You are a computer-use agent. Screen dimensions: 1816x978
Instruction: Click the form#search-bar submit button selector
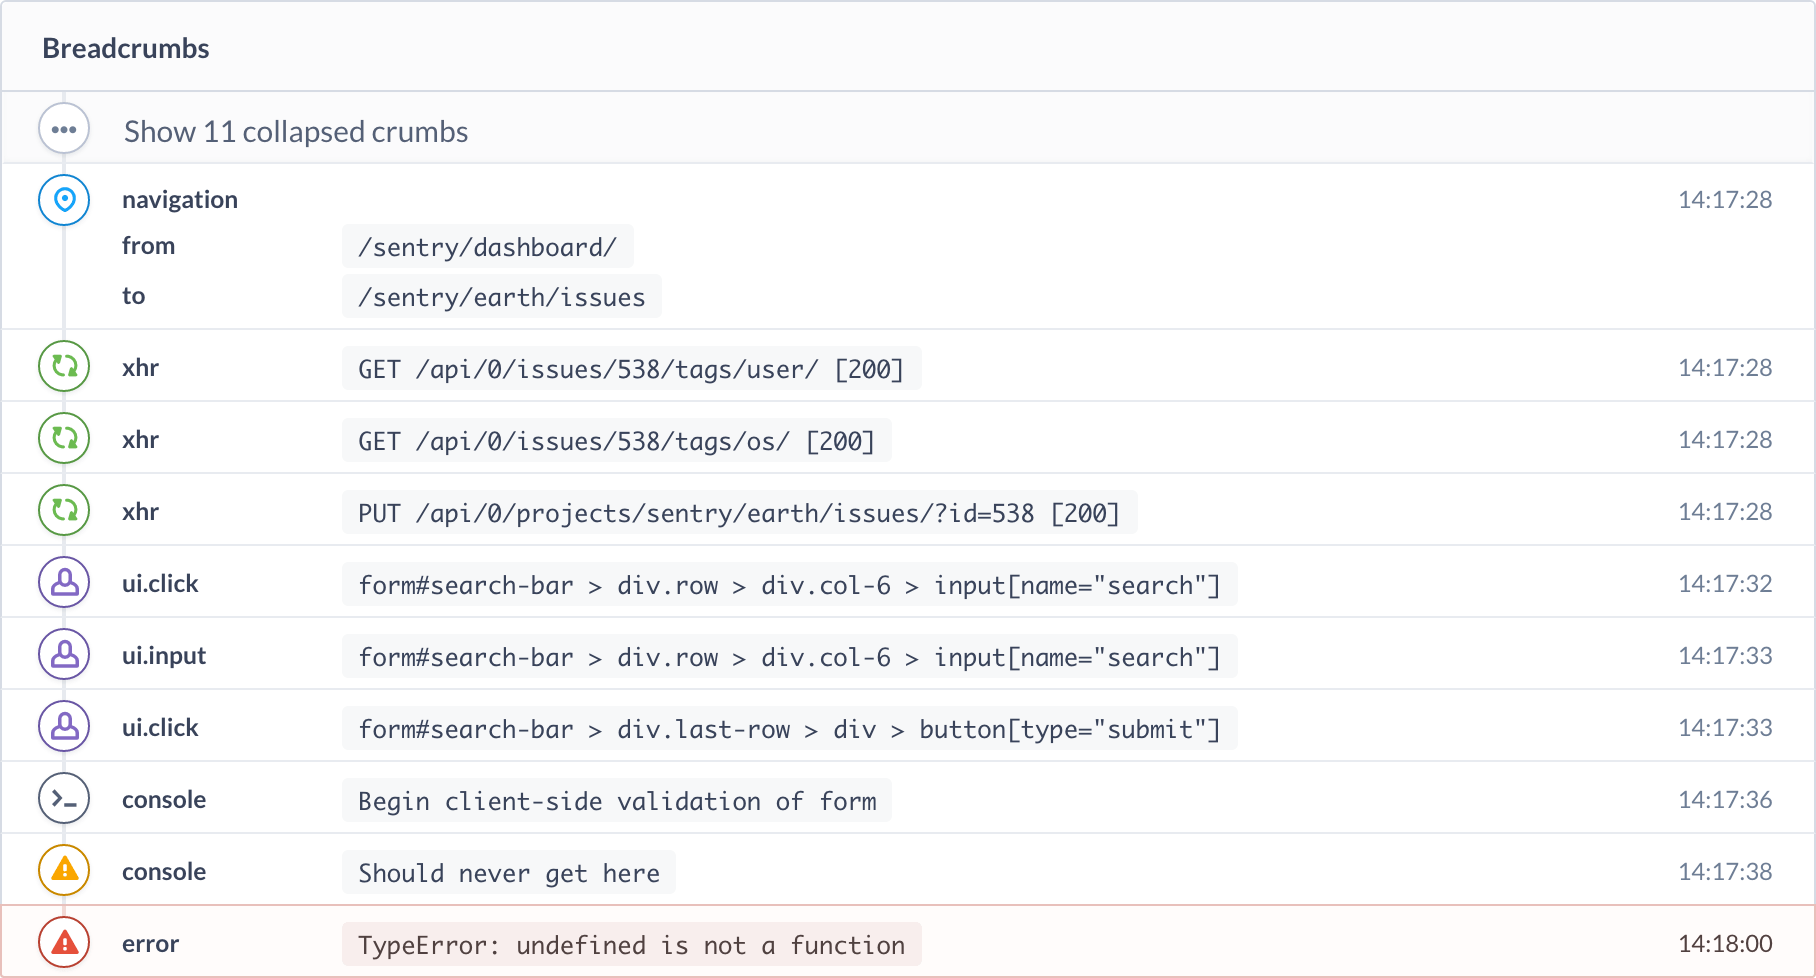789,729
